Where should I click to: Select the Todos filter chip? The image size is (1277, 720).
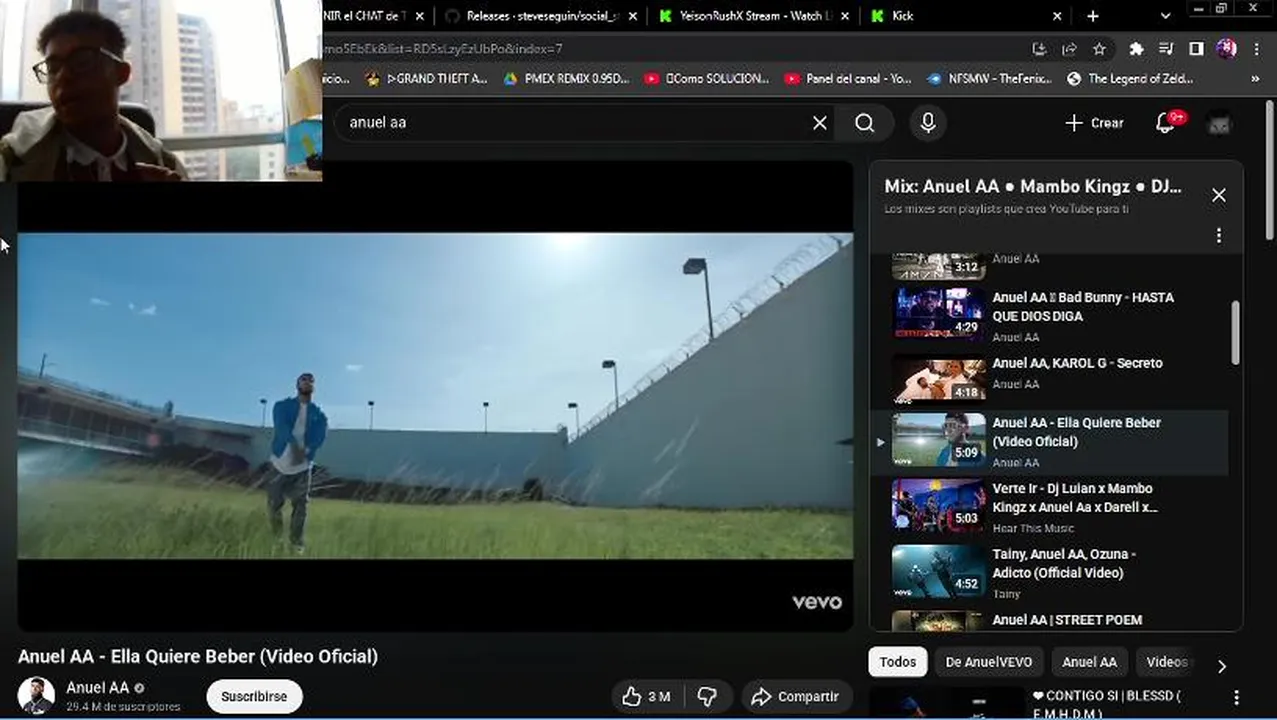pyautogui.click(x=897, y=662)
